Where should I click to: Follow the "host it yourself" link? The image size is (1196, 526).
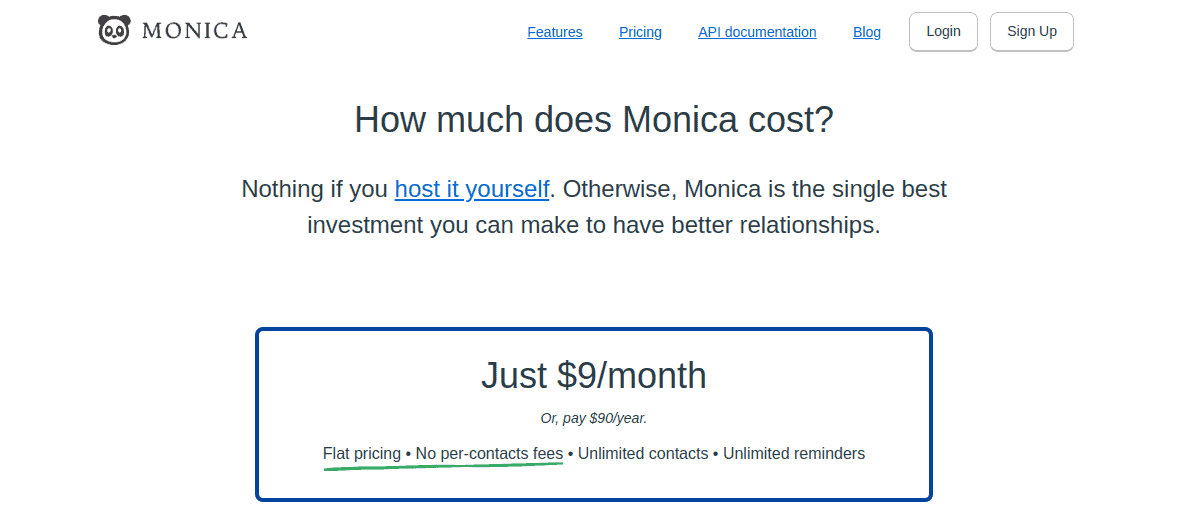click(472, 189)
